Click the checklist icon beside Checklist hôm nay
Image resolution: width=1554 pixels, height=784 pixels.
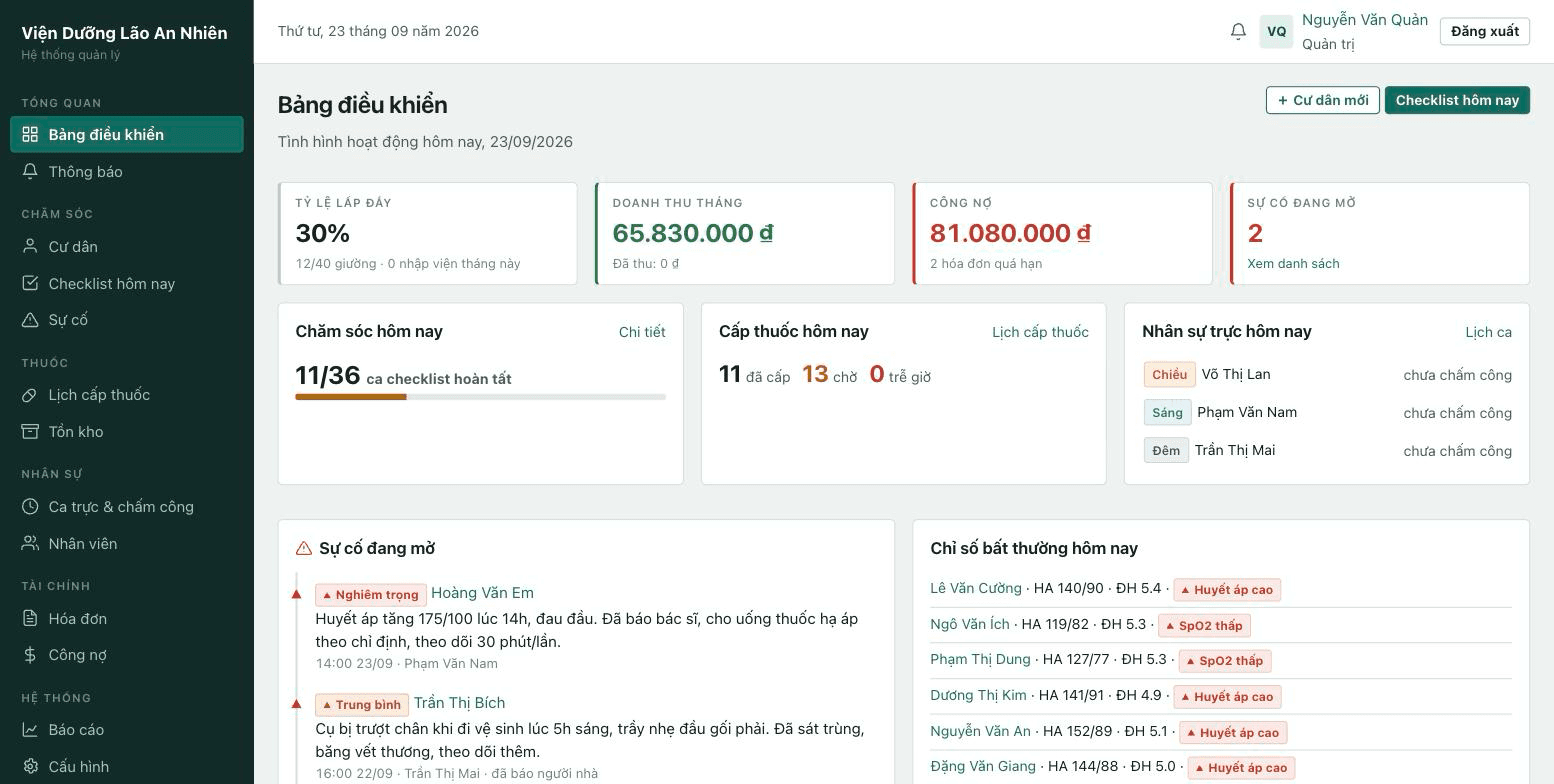coord(30,283)
